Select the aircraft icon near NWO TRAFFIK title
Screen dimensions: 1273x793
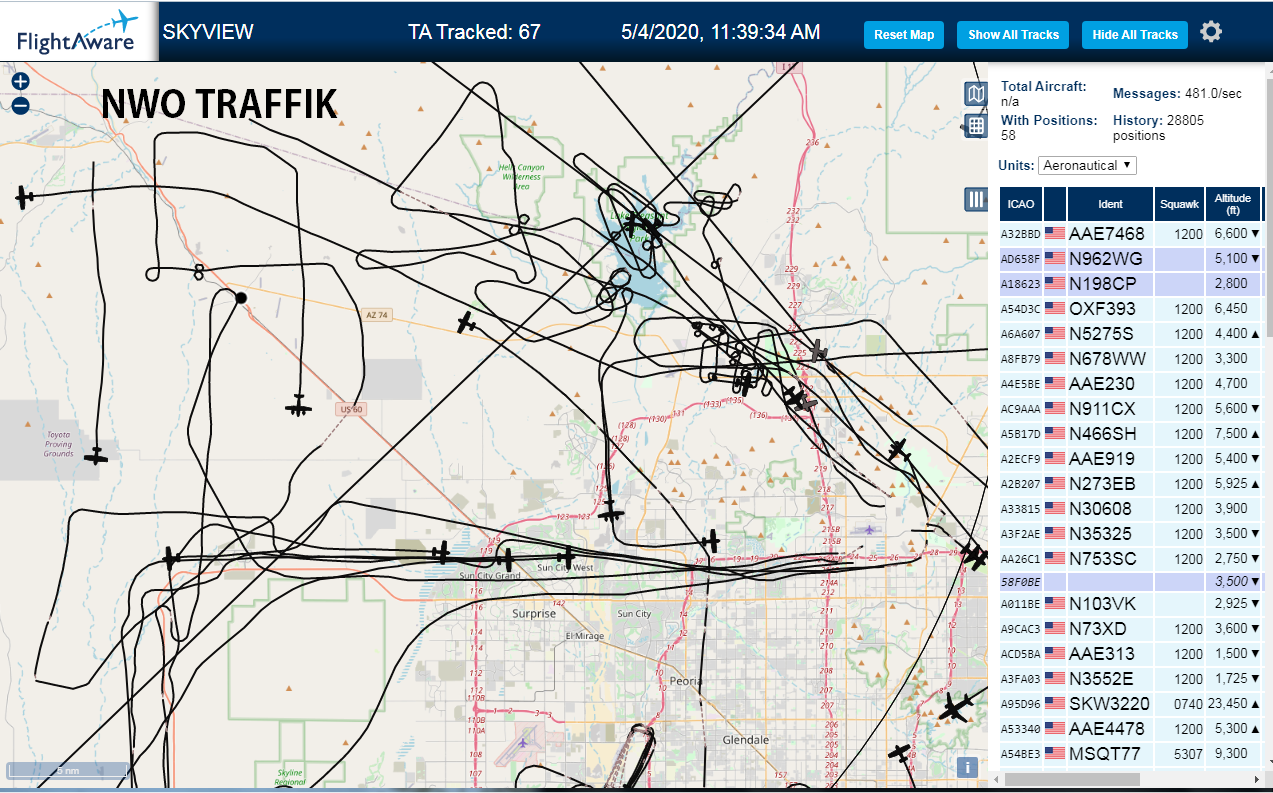point(25,198)
